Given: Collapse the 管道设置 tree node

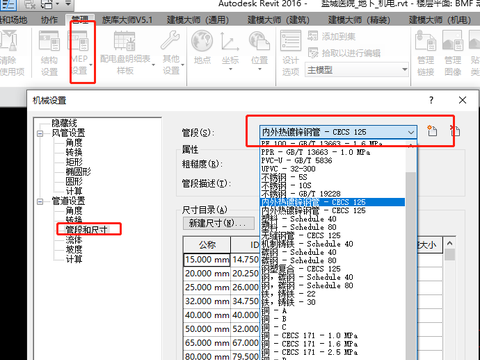Looking at the screenshot, I should pyautogui.click(x=40, y=202).
